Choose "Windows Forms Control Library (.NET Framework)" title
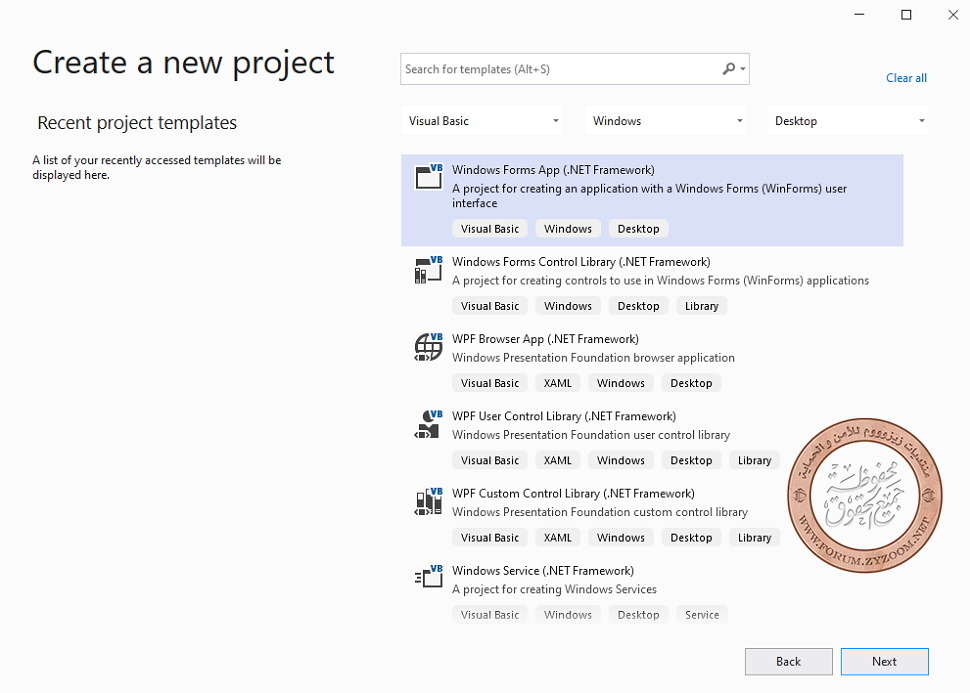The height and width of the screenshot is (693, 970). click(x=581, y=262)
